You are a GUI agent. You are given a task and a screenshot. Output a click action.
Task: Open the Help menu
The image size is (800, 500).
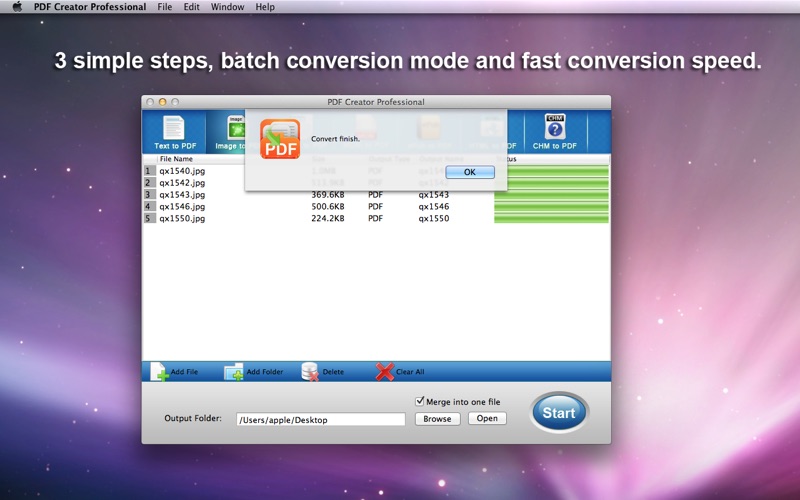click(265, 7)
